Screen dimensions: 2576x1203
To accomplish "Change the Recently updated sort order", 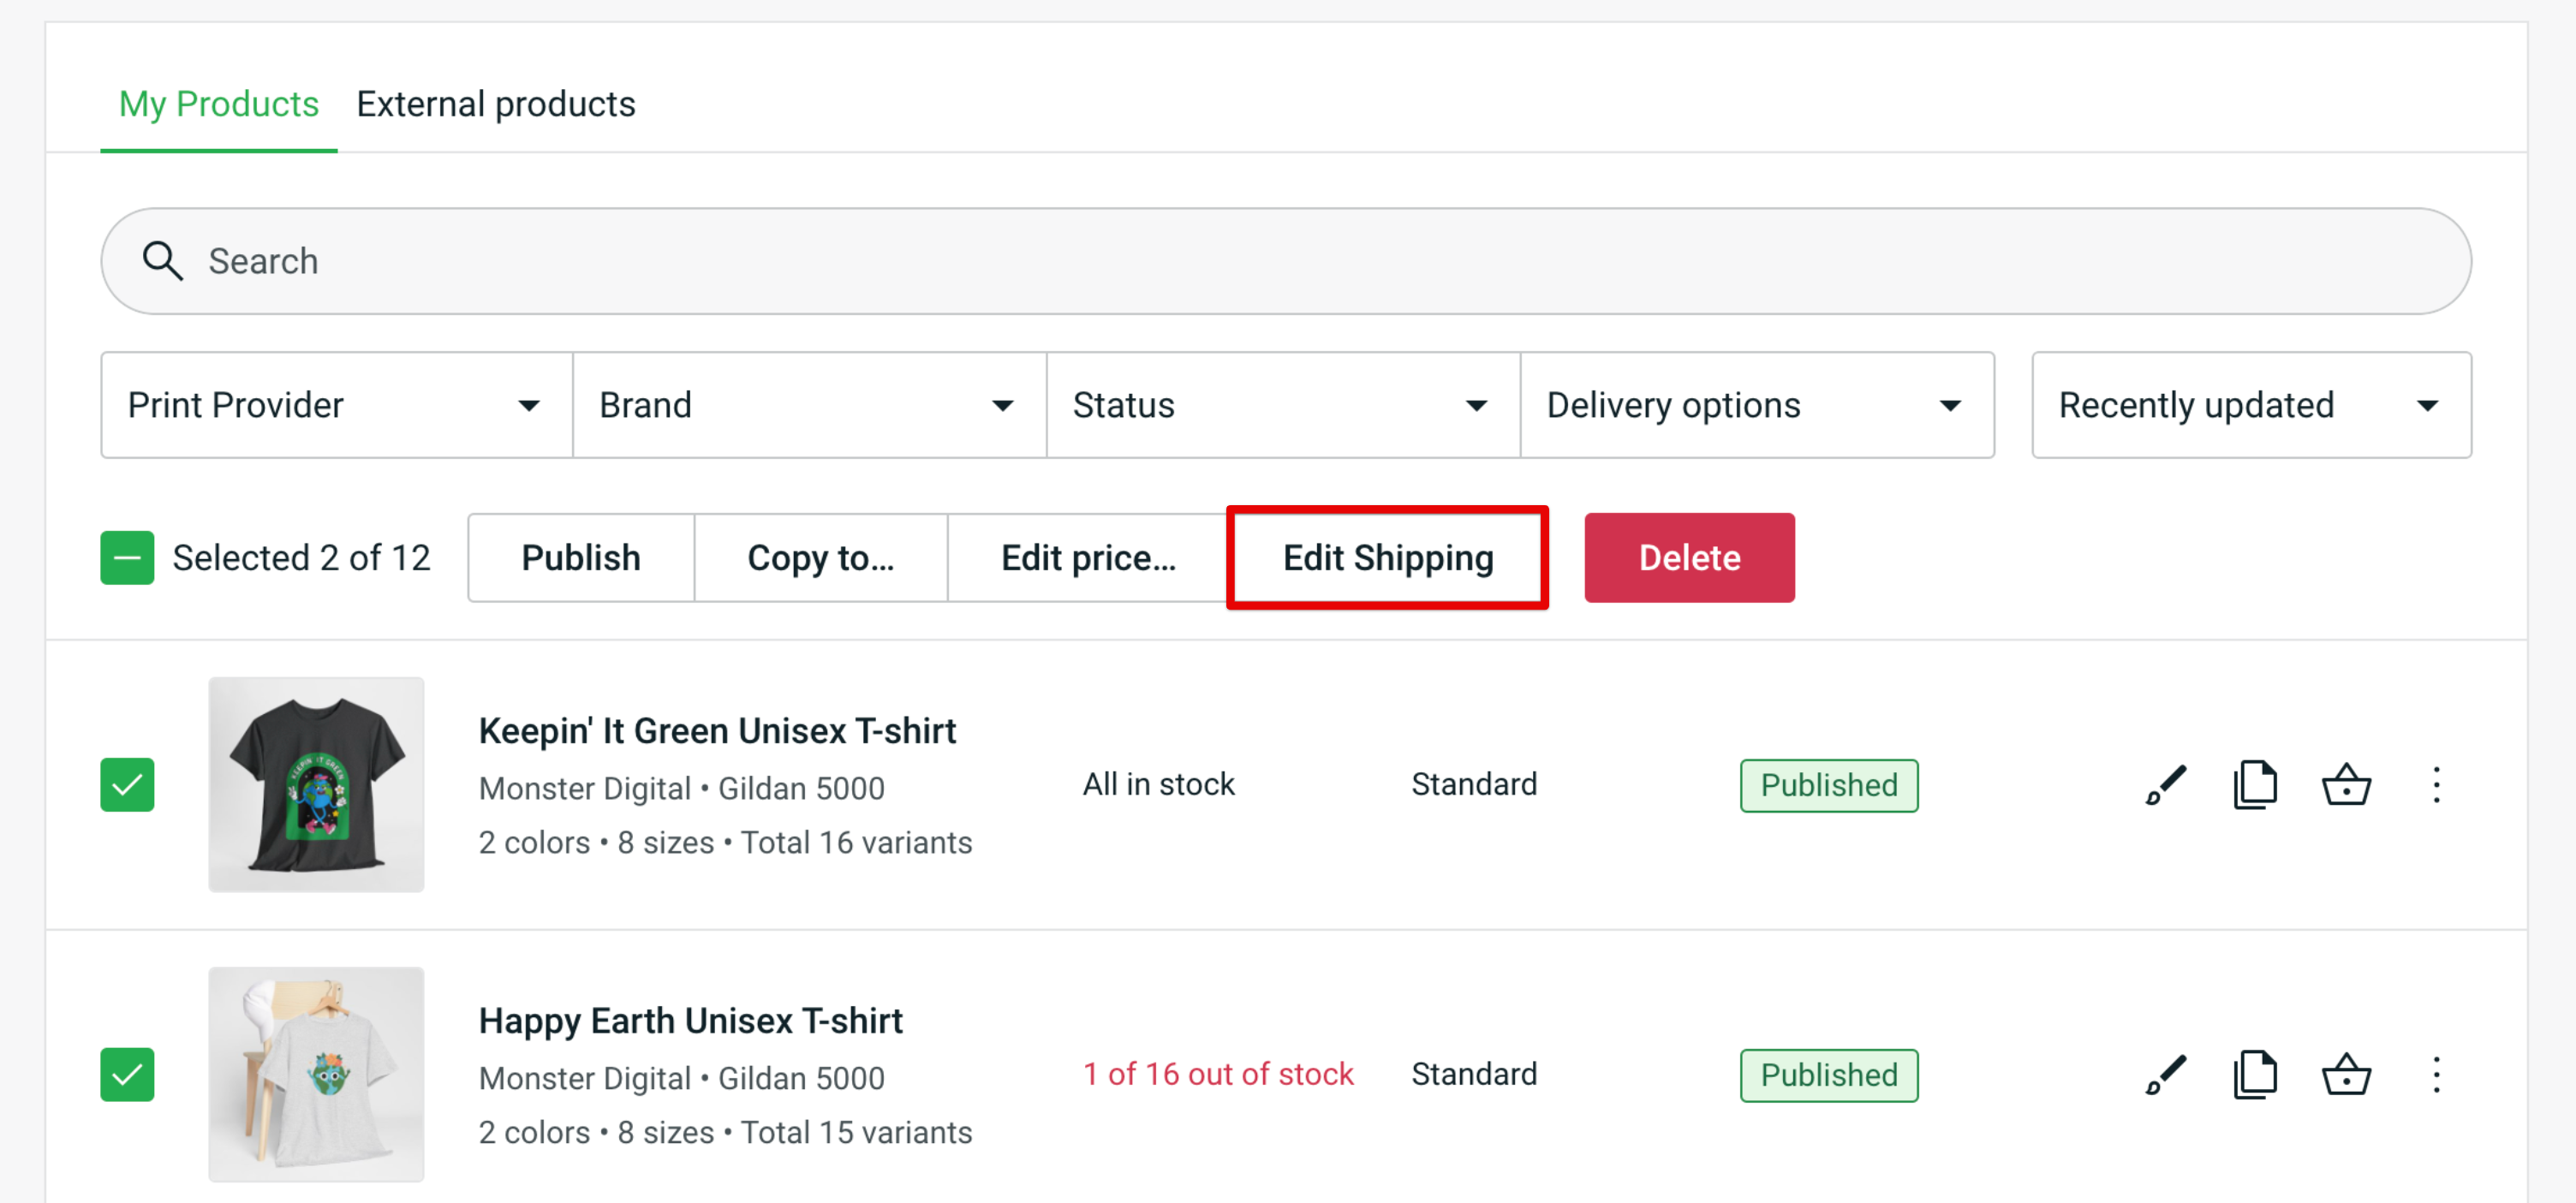I will [x=2248, y=404].
